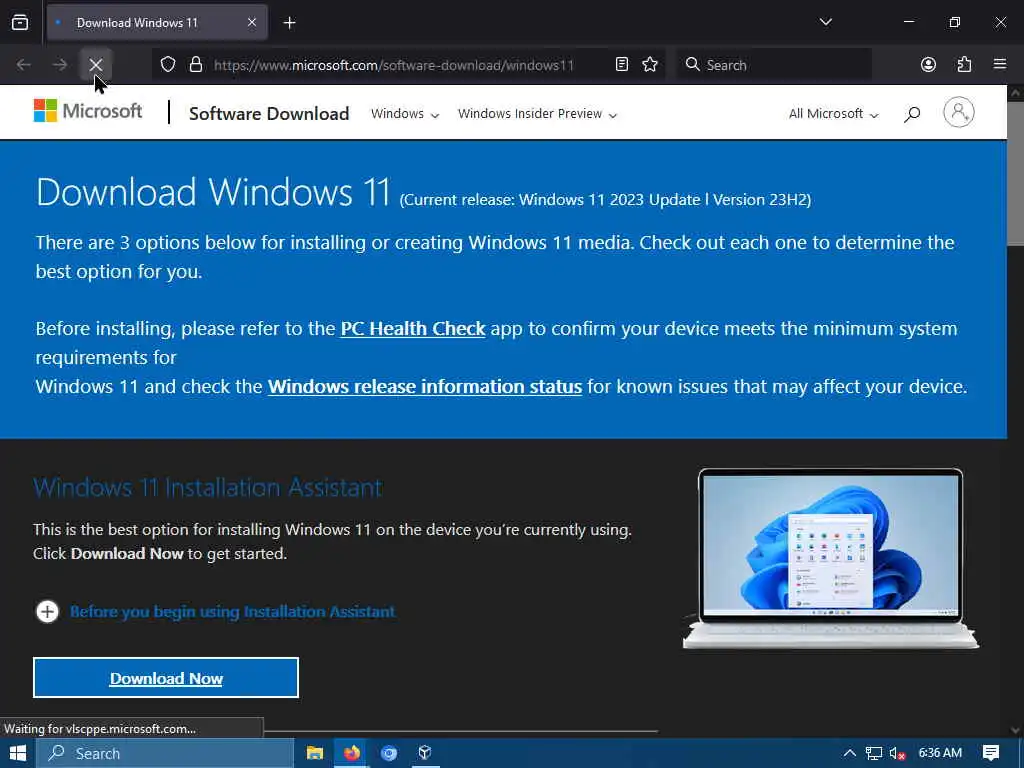Click the back navigation arrow

(x=24, y=65)
